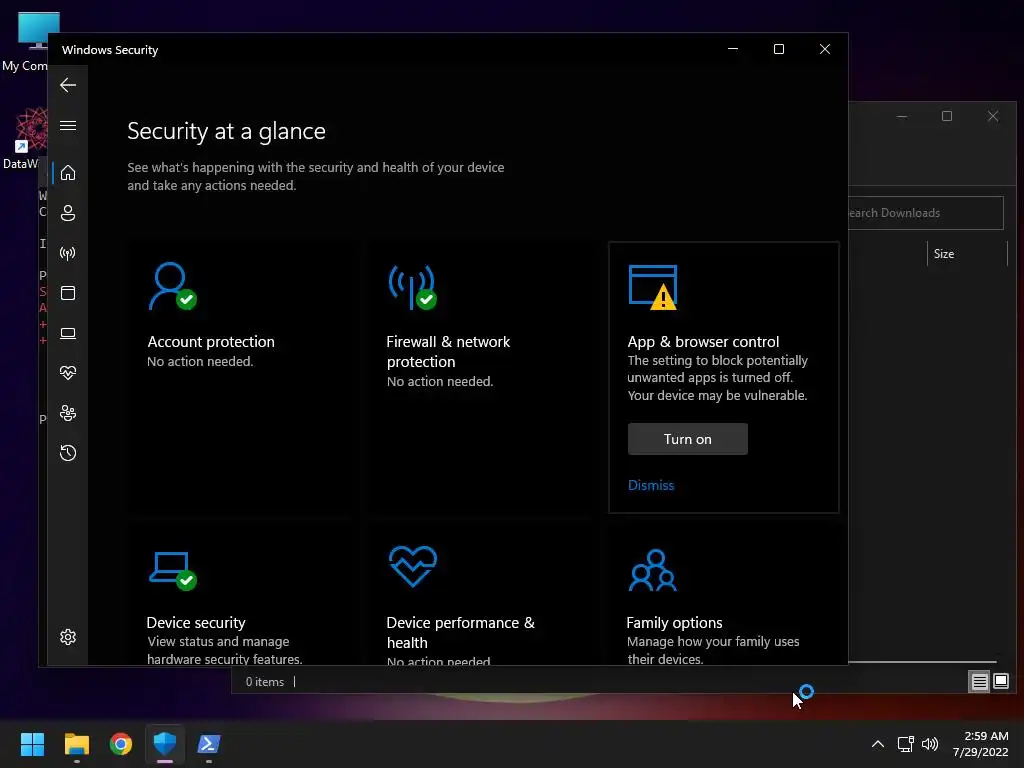Viewport: 1024px width, 768px height.
Task: Click the Security at a glance title
Action: point(226,131)
